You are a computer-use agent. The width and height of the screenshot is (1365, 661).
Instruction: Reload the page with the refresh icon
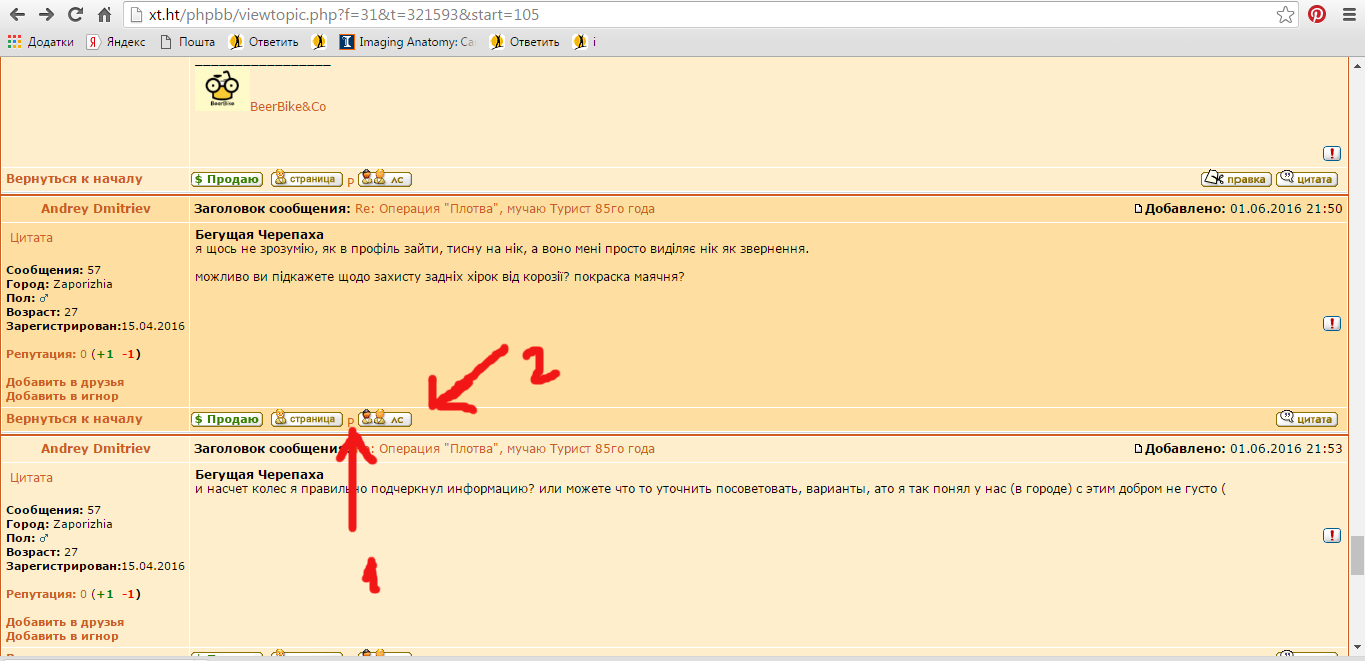pyautogui.click(x=75, y=15)
